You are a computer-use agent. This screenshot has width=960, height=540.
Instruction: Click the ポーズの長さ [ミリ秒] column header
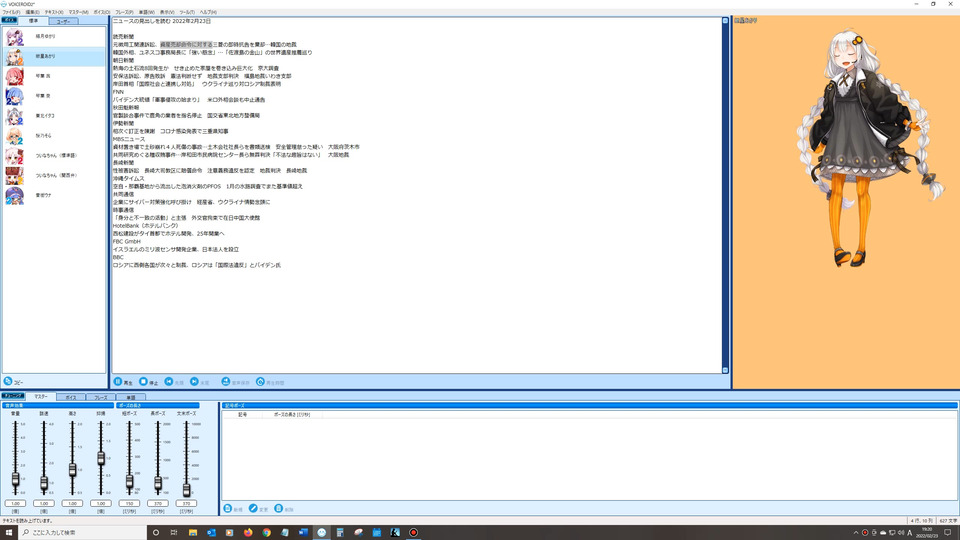click(291, 414)
